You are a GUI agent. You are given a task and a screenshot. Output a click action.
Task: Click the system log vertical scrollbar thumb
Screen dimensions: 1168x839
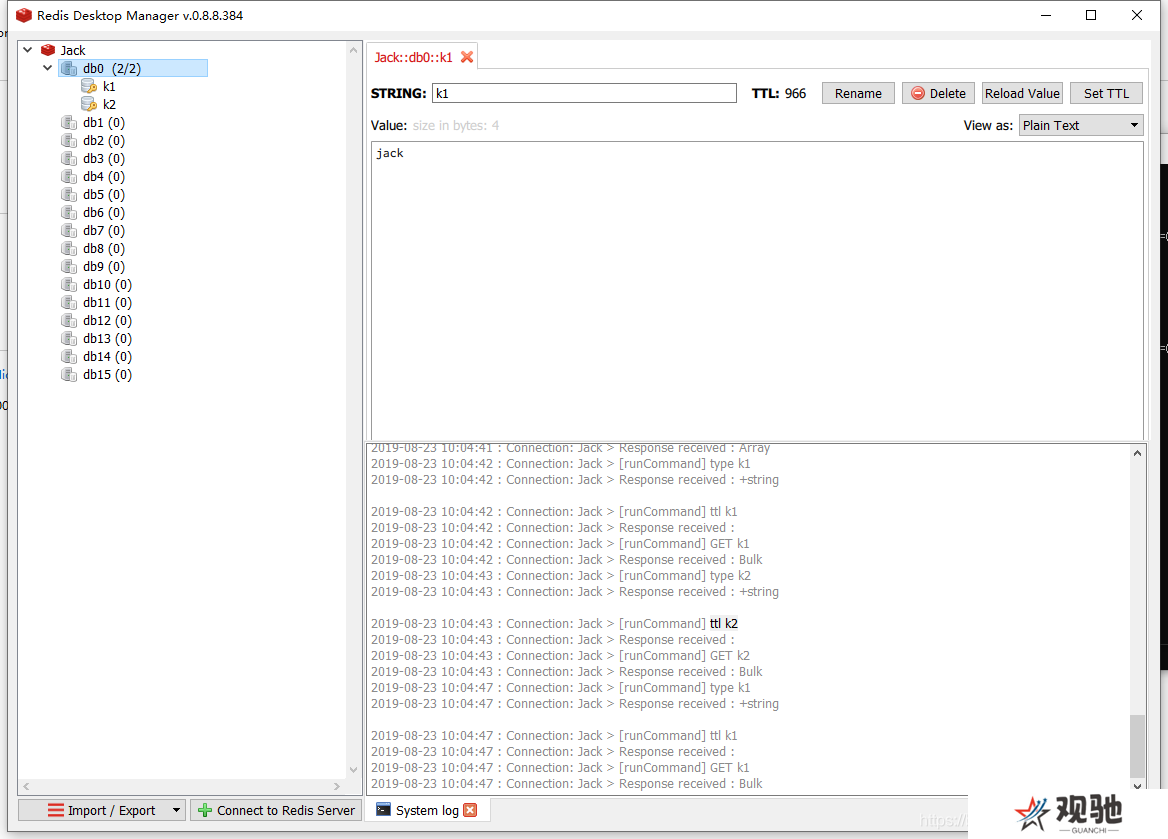tap(1137, 746)
